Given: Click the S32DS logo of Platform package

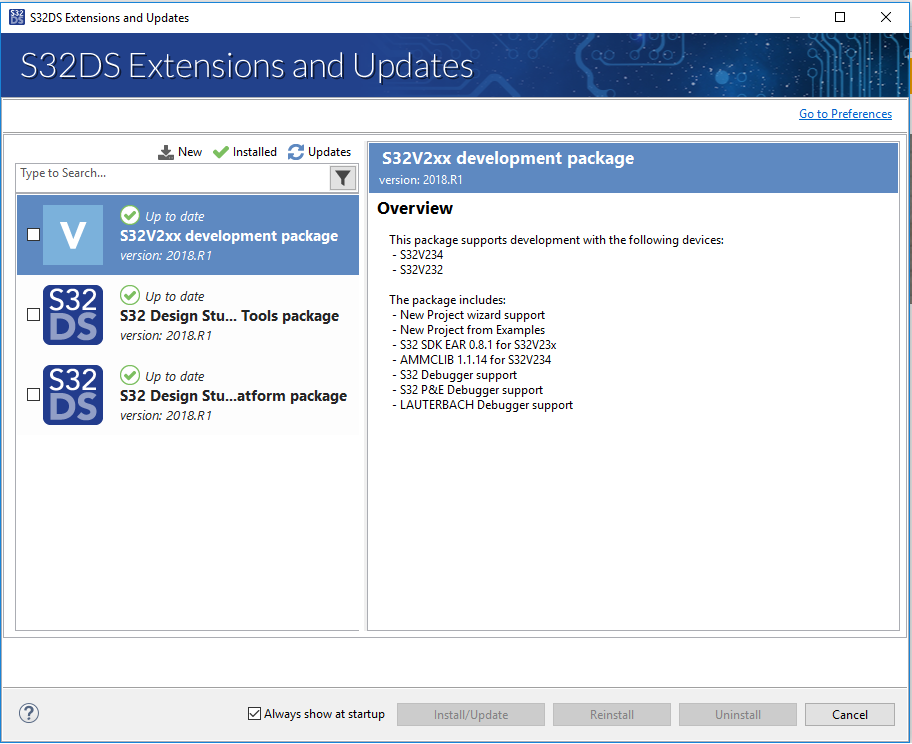Looking at the screenshot, I should click(x=73, y=395).
